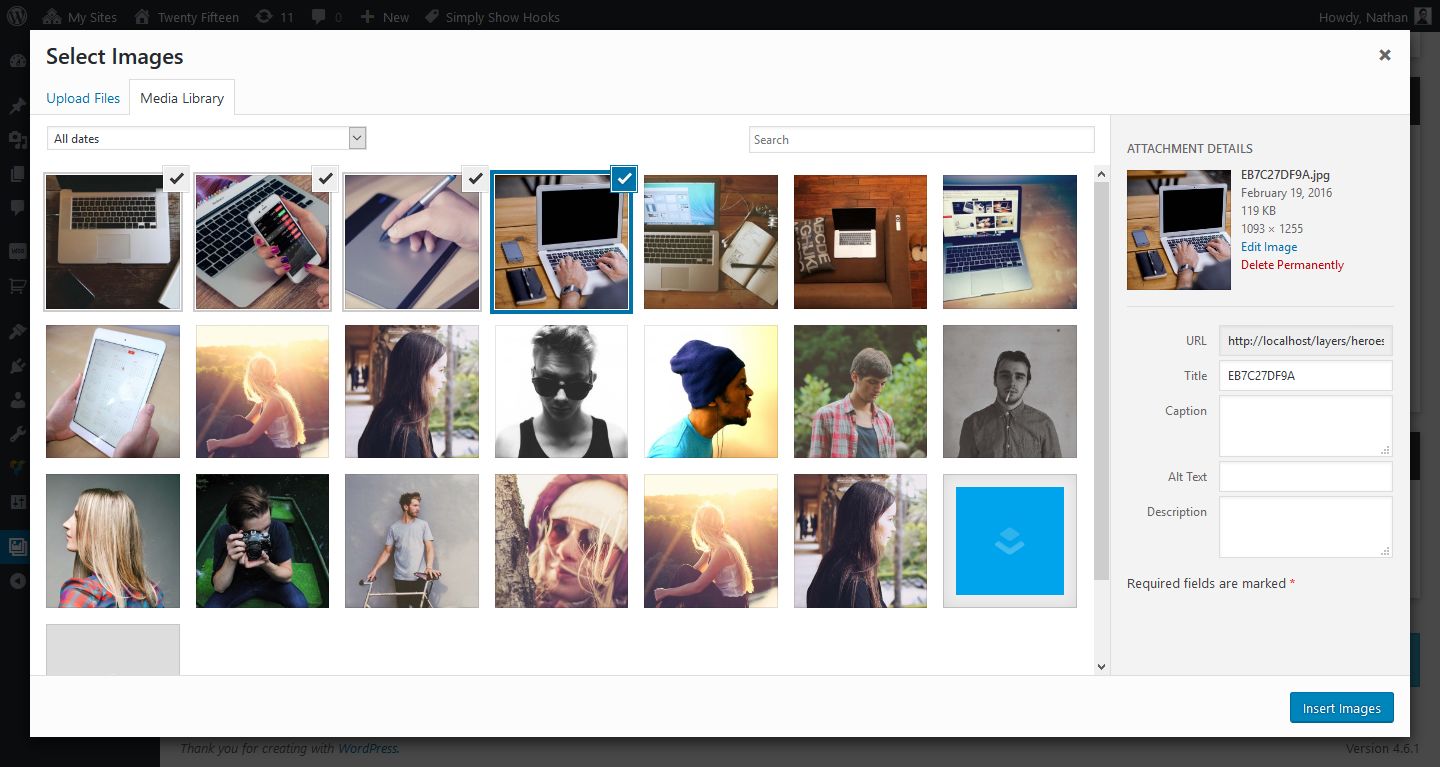Click the attachment URL field
The height and width of the screenshot is (767, 1440).
[x=1305, y=341]
